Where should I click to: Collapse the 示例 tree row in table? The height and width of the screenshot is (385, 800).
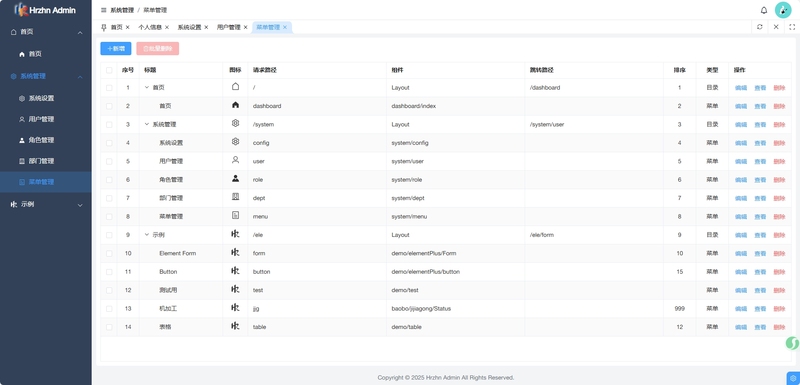(x=147, y=235)
